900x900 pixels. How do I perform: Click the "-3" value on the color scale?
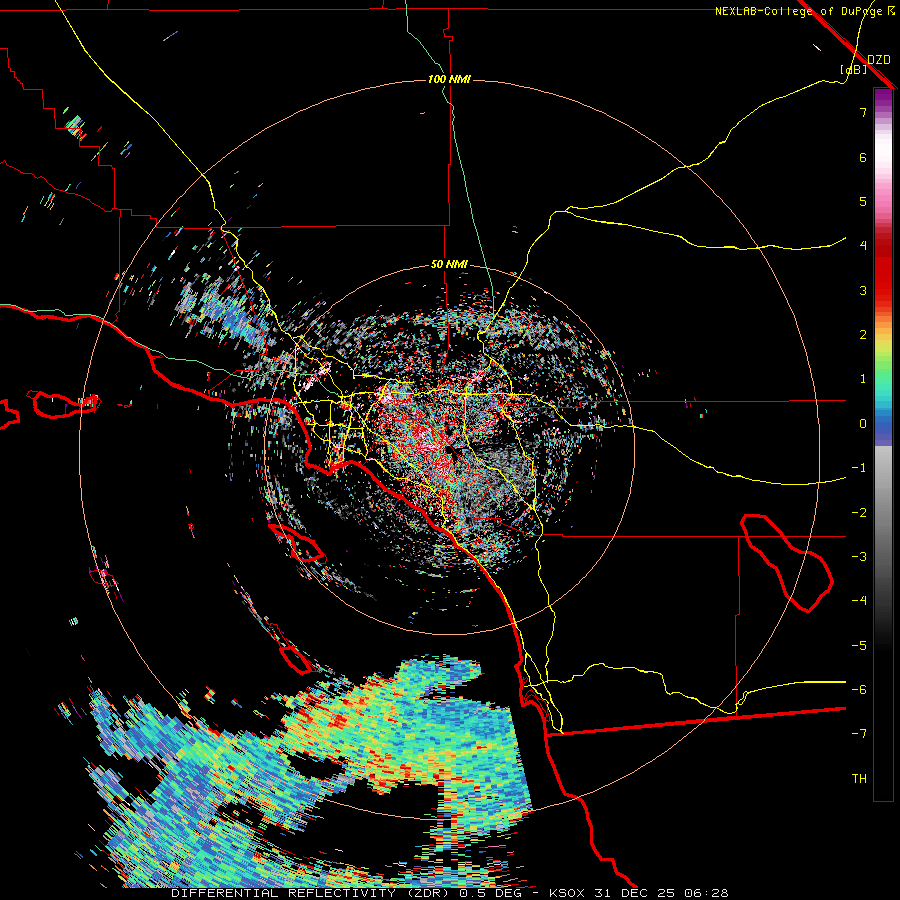click(859, 557)
